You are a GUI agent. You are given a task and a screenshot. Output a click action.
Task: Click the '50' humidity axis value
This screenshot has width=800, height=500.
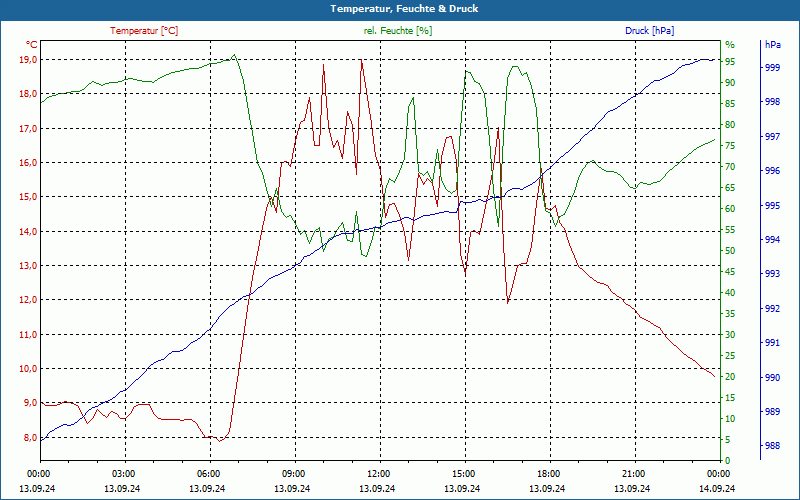[730, 251]
